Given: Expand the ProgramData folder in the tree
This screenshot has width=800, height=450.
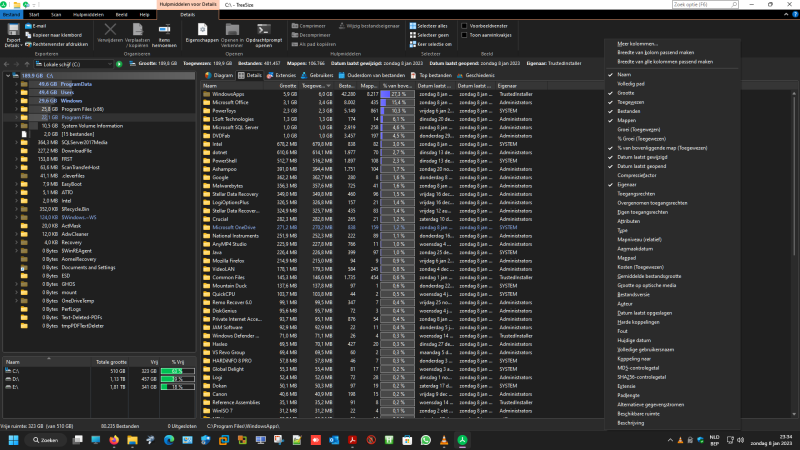Looking at the screenshot, I should [18, 85].
